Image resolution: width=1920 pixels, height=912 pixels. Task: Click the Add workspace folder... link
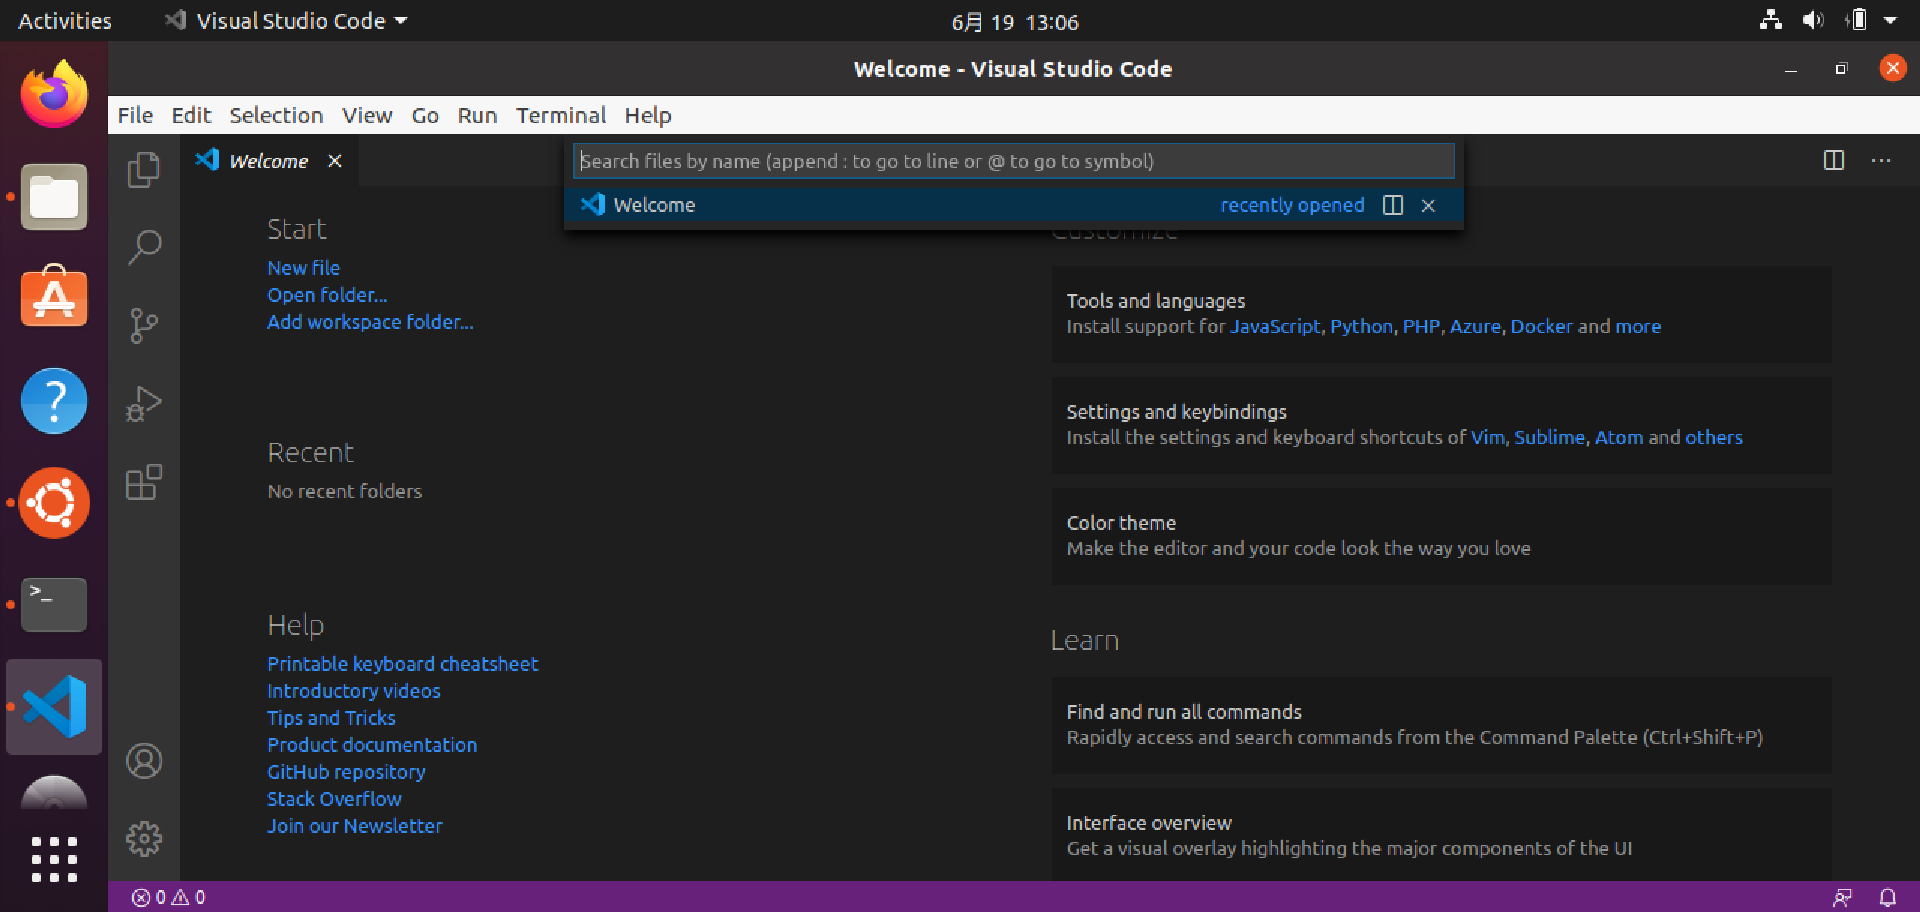(370, 322)
